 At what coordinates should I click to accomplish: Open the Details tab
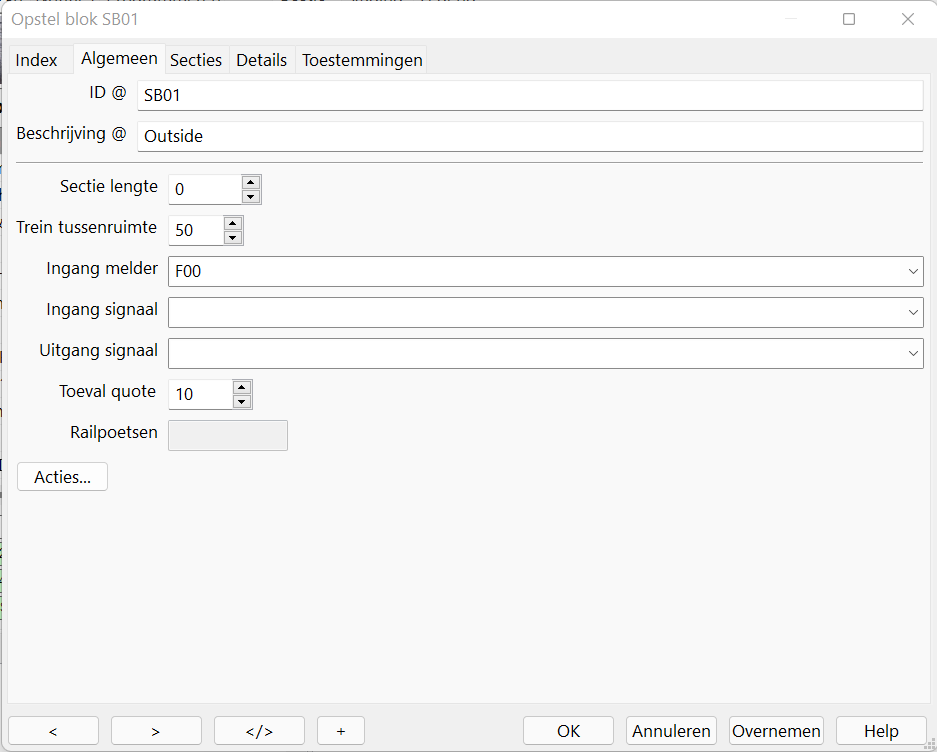pyautogui.click(x=261, y=60)
